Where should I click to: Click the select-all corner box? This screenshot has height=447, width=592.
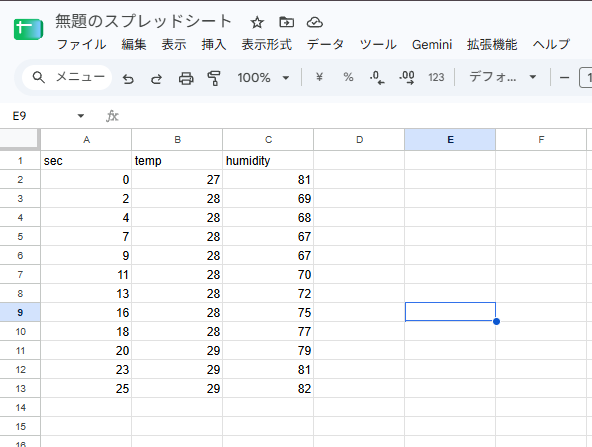point(20,139)
